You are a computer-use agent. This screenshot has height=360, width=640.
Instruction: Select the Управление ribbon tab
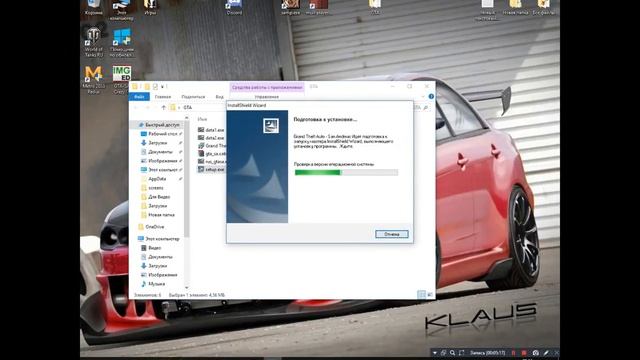click(267, 97)
